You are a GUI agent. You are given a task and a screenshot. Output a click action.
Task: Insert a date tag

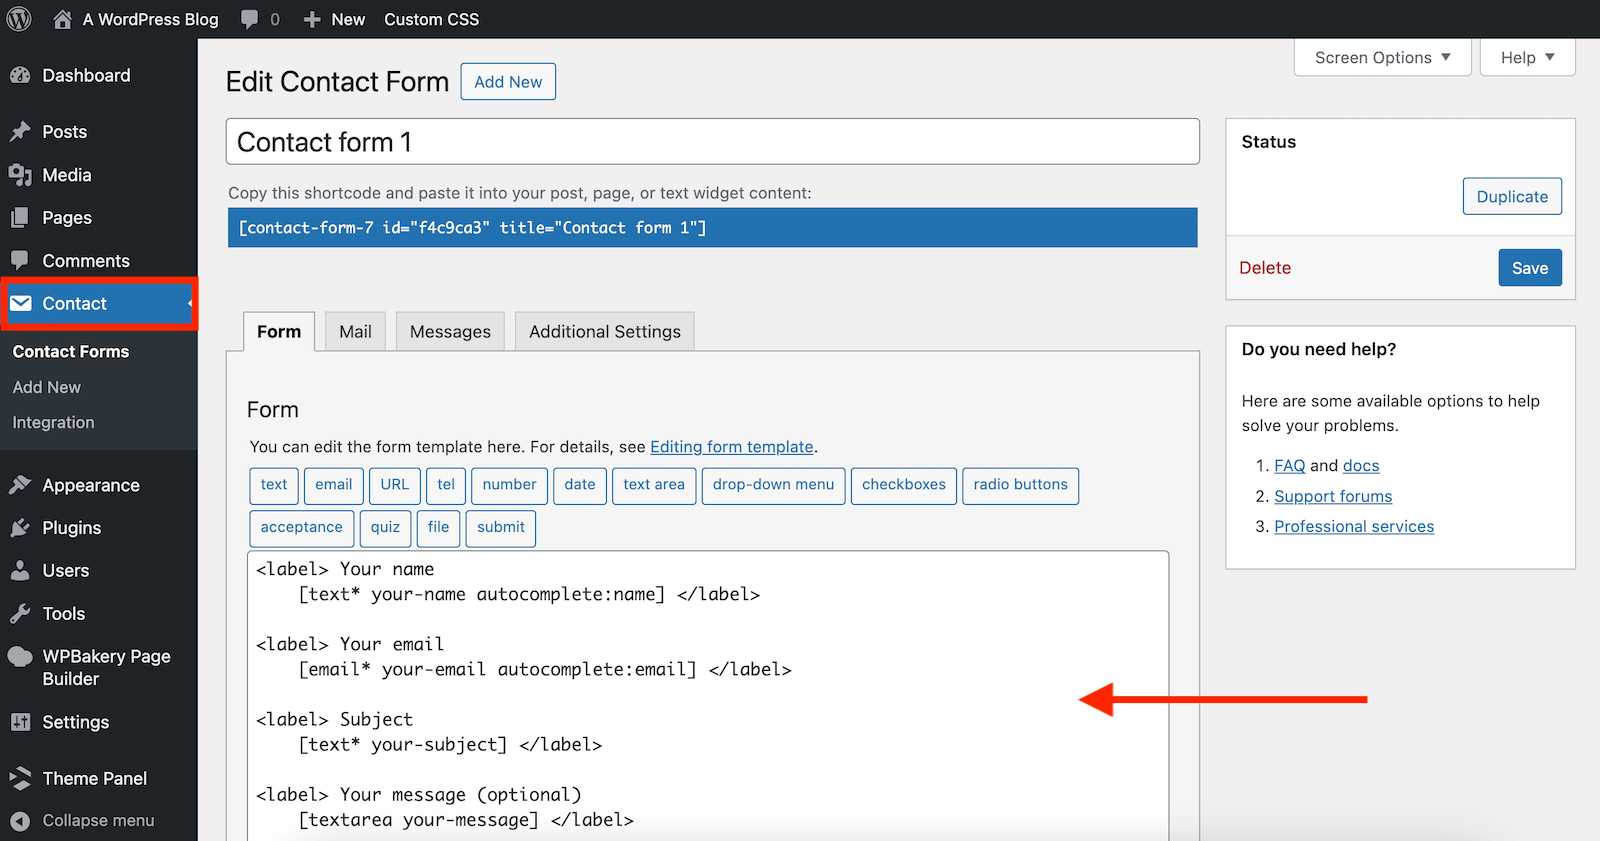pyautogui.click(x=580, y=485)
